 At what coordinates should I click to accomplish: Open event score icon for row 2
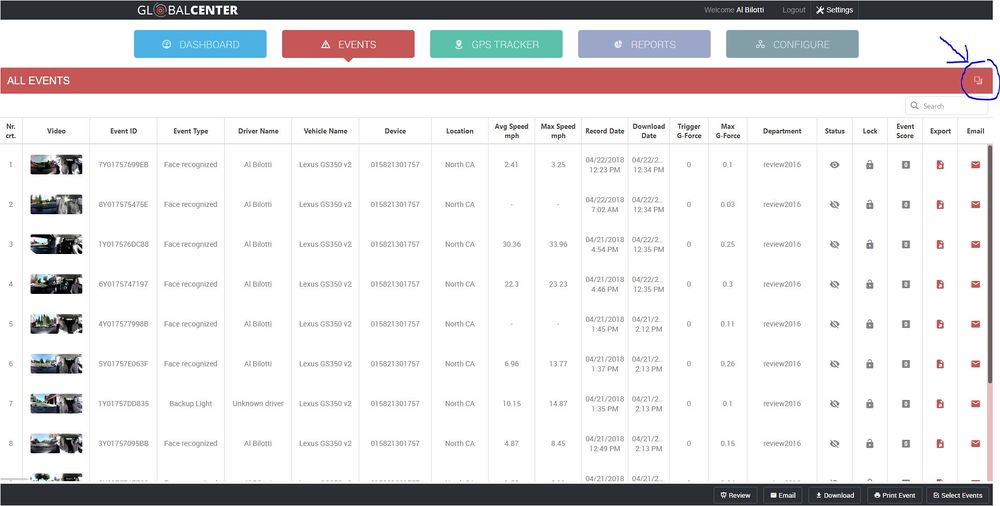905,205
